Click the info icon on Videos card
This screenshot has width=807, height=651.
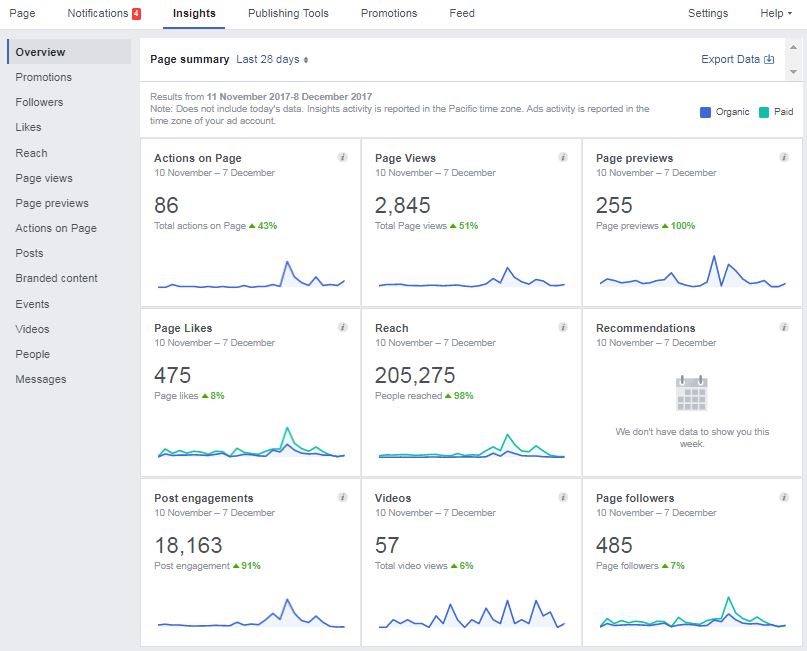point(563,497)
